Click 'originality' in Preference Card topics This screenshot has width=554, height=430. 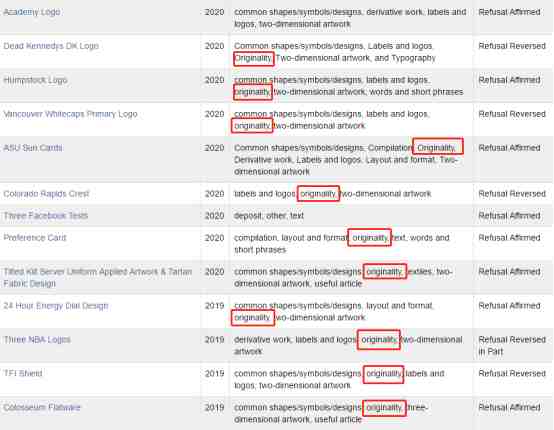(370, 237)
